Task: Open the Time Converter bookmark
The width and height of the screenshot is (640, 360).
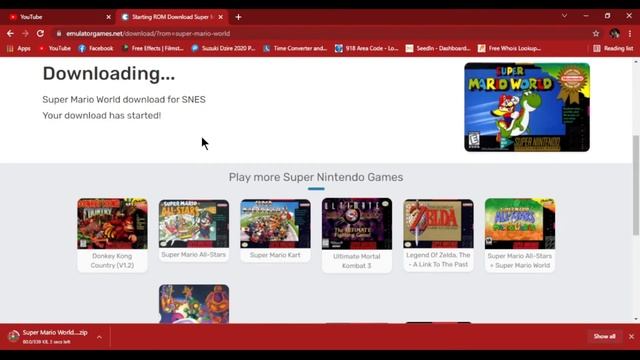Action: (295, 48)
